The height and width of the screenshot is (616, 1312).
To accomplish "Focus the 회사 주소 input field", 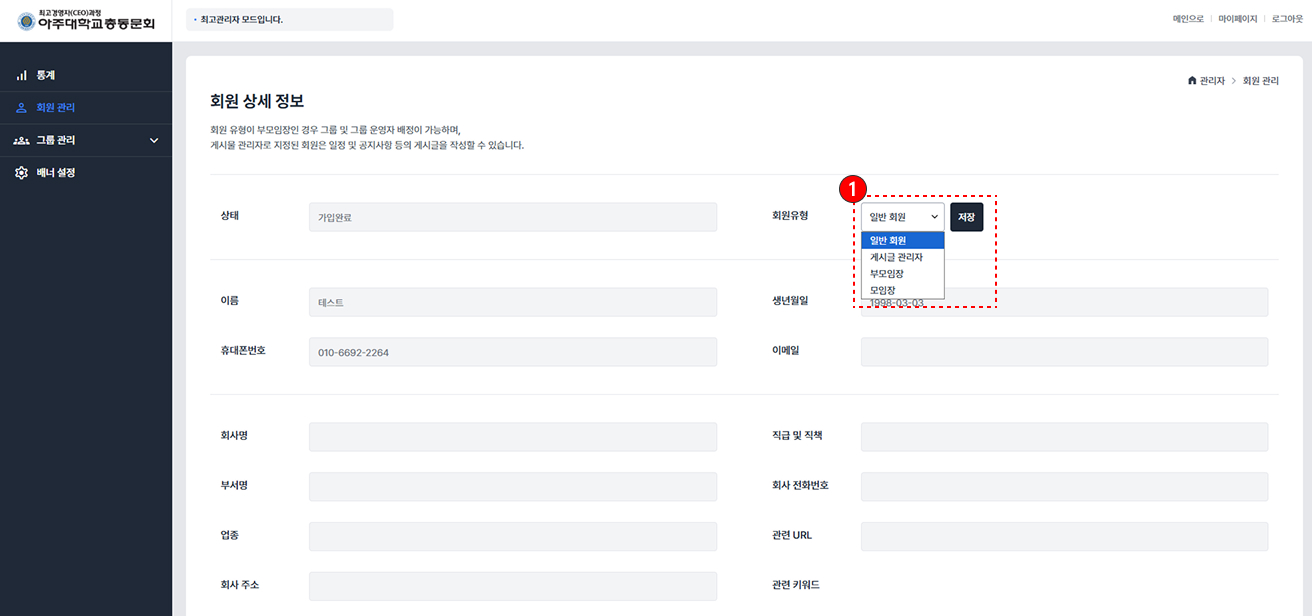I will pos(513,586).
